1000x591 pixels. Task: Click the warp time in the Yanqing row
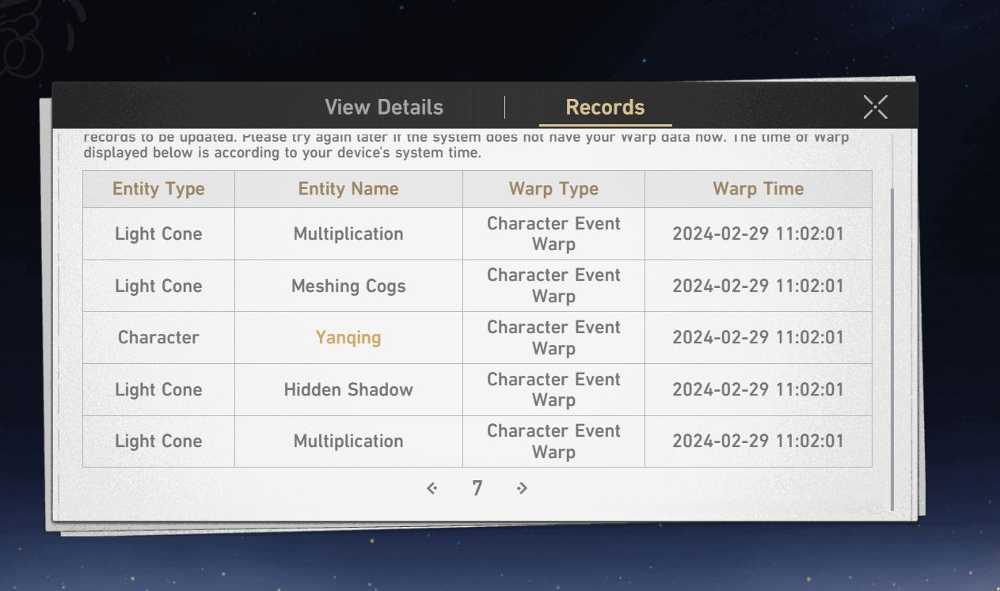[x=758, y=338]
